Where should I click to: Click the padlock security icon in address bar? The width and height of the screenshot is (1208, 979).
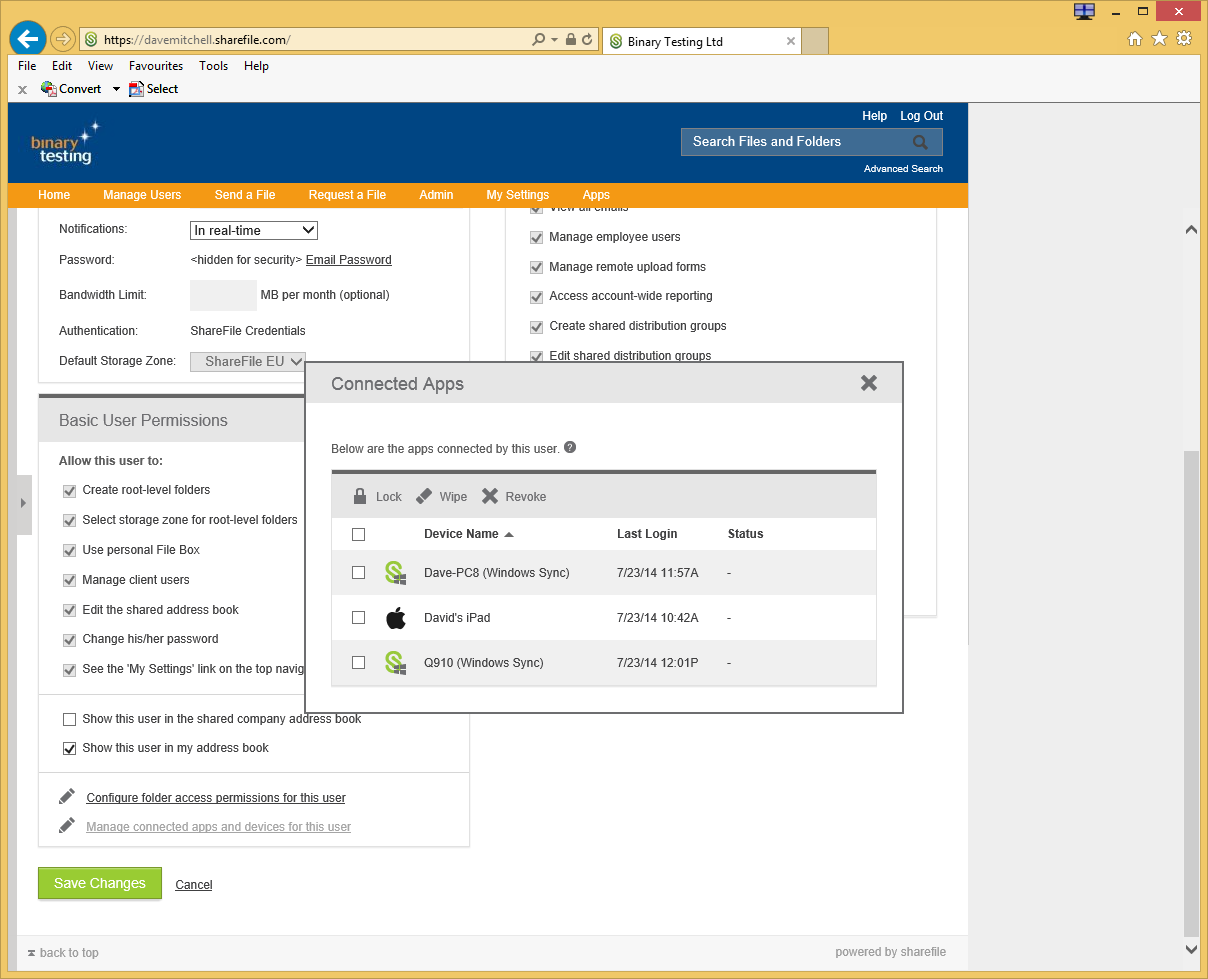click(x=571, y=40)
